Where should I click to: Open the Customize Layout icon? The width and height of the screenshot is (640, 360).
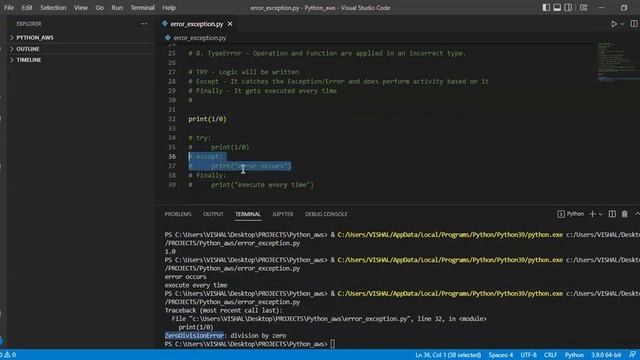[584, 8]
